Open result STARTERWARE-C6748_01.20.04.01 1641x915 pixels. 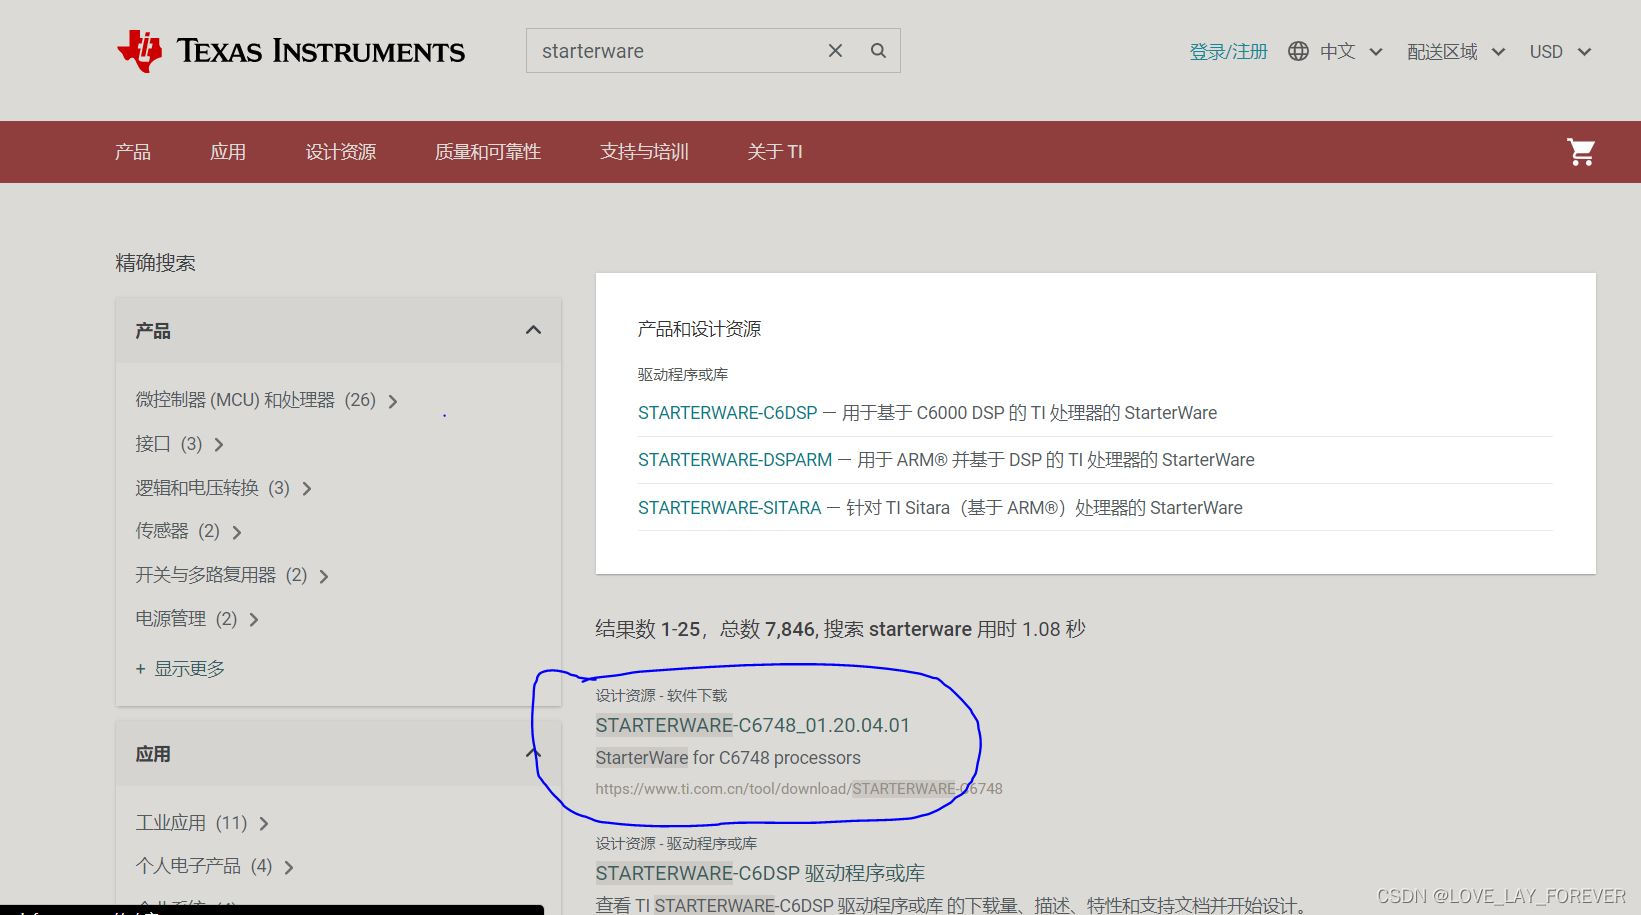point(753,725)
